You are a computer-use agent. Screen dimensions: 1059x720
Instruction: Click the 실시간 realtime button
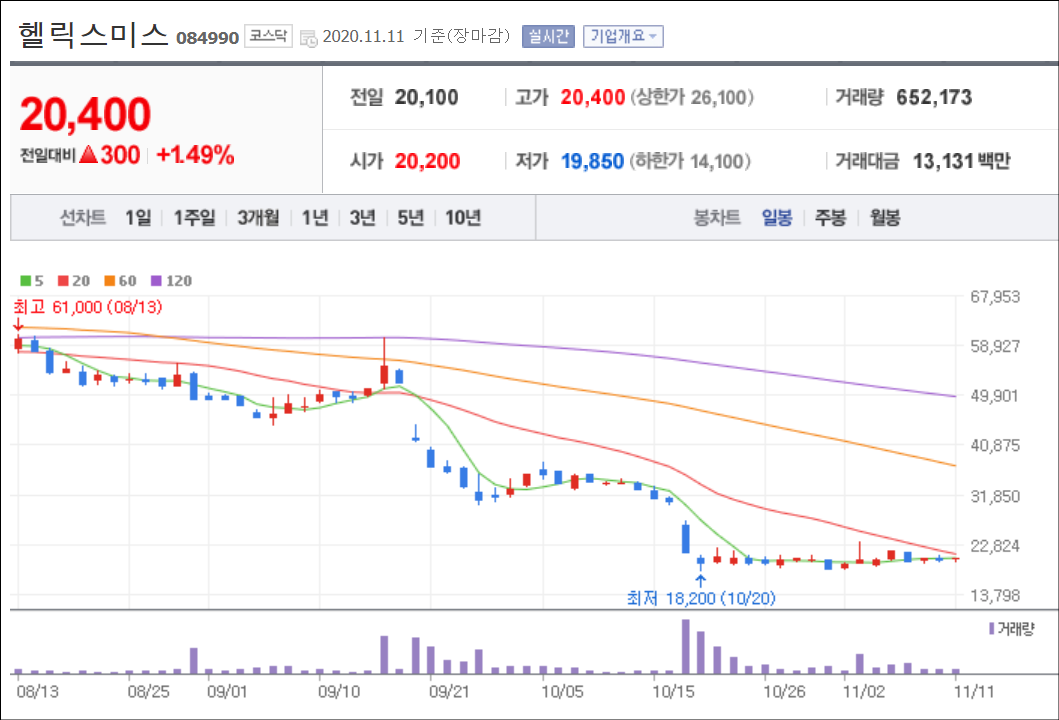pyautogui.click(x=548, y=36)
